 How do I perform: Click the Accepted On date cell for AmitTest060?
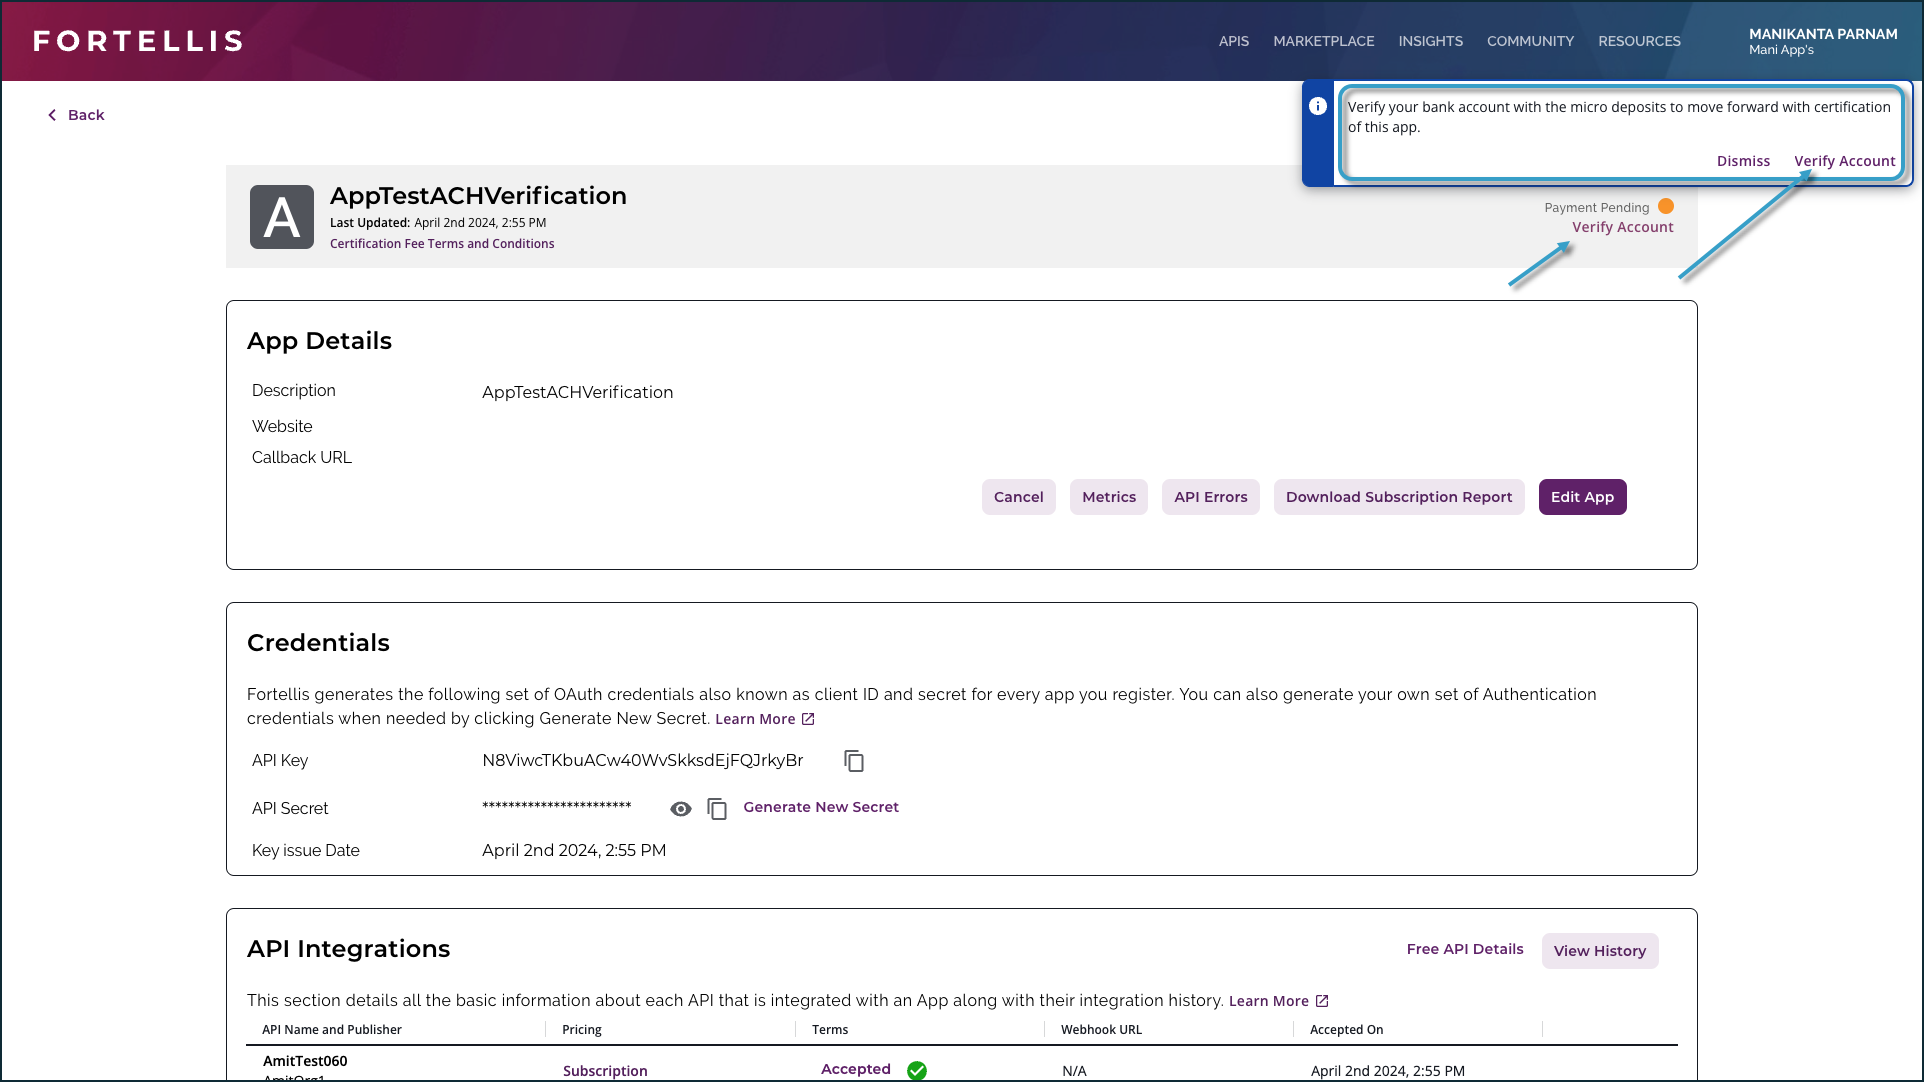point(1388,1071)
